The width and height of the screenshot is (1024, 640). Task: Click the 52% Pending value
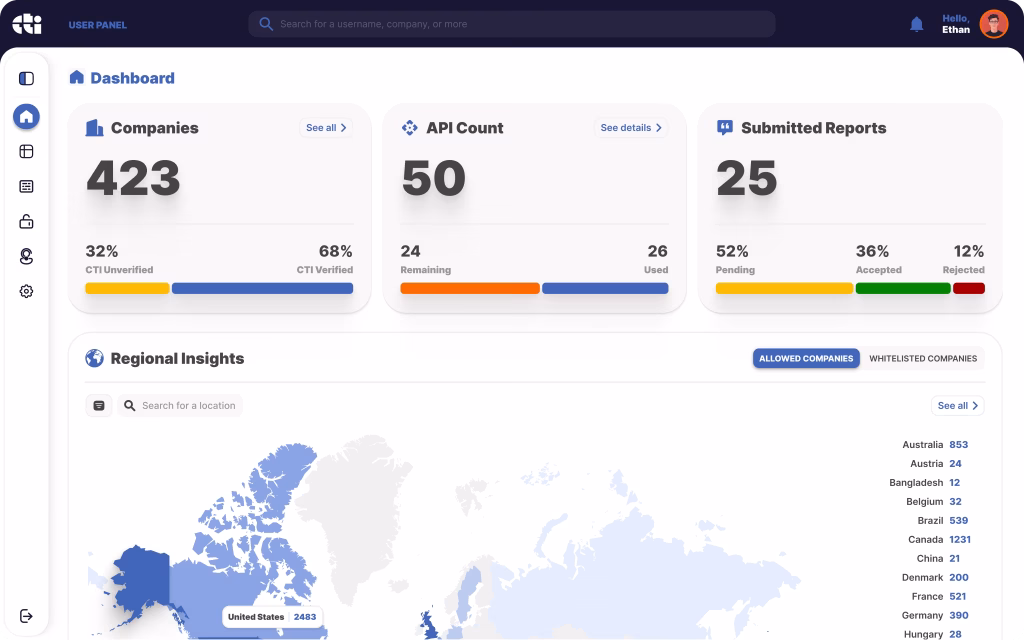tap(732, 251)
